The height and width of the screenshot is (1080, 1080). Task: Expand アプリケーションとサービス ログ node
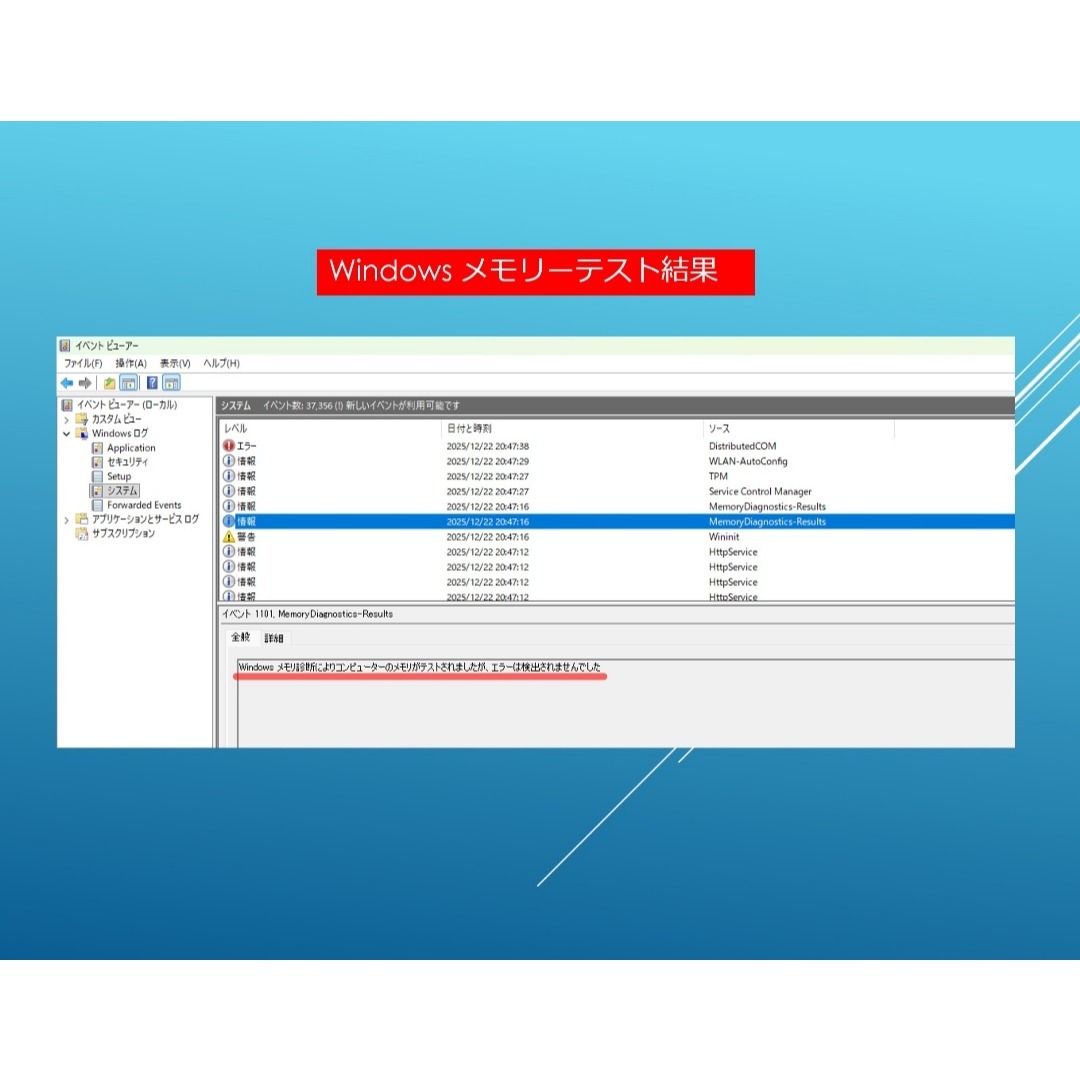pyautogui.click(x=66, y=519)
